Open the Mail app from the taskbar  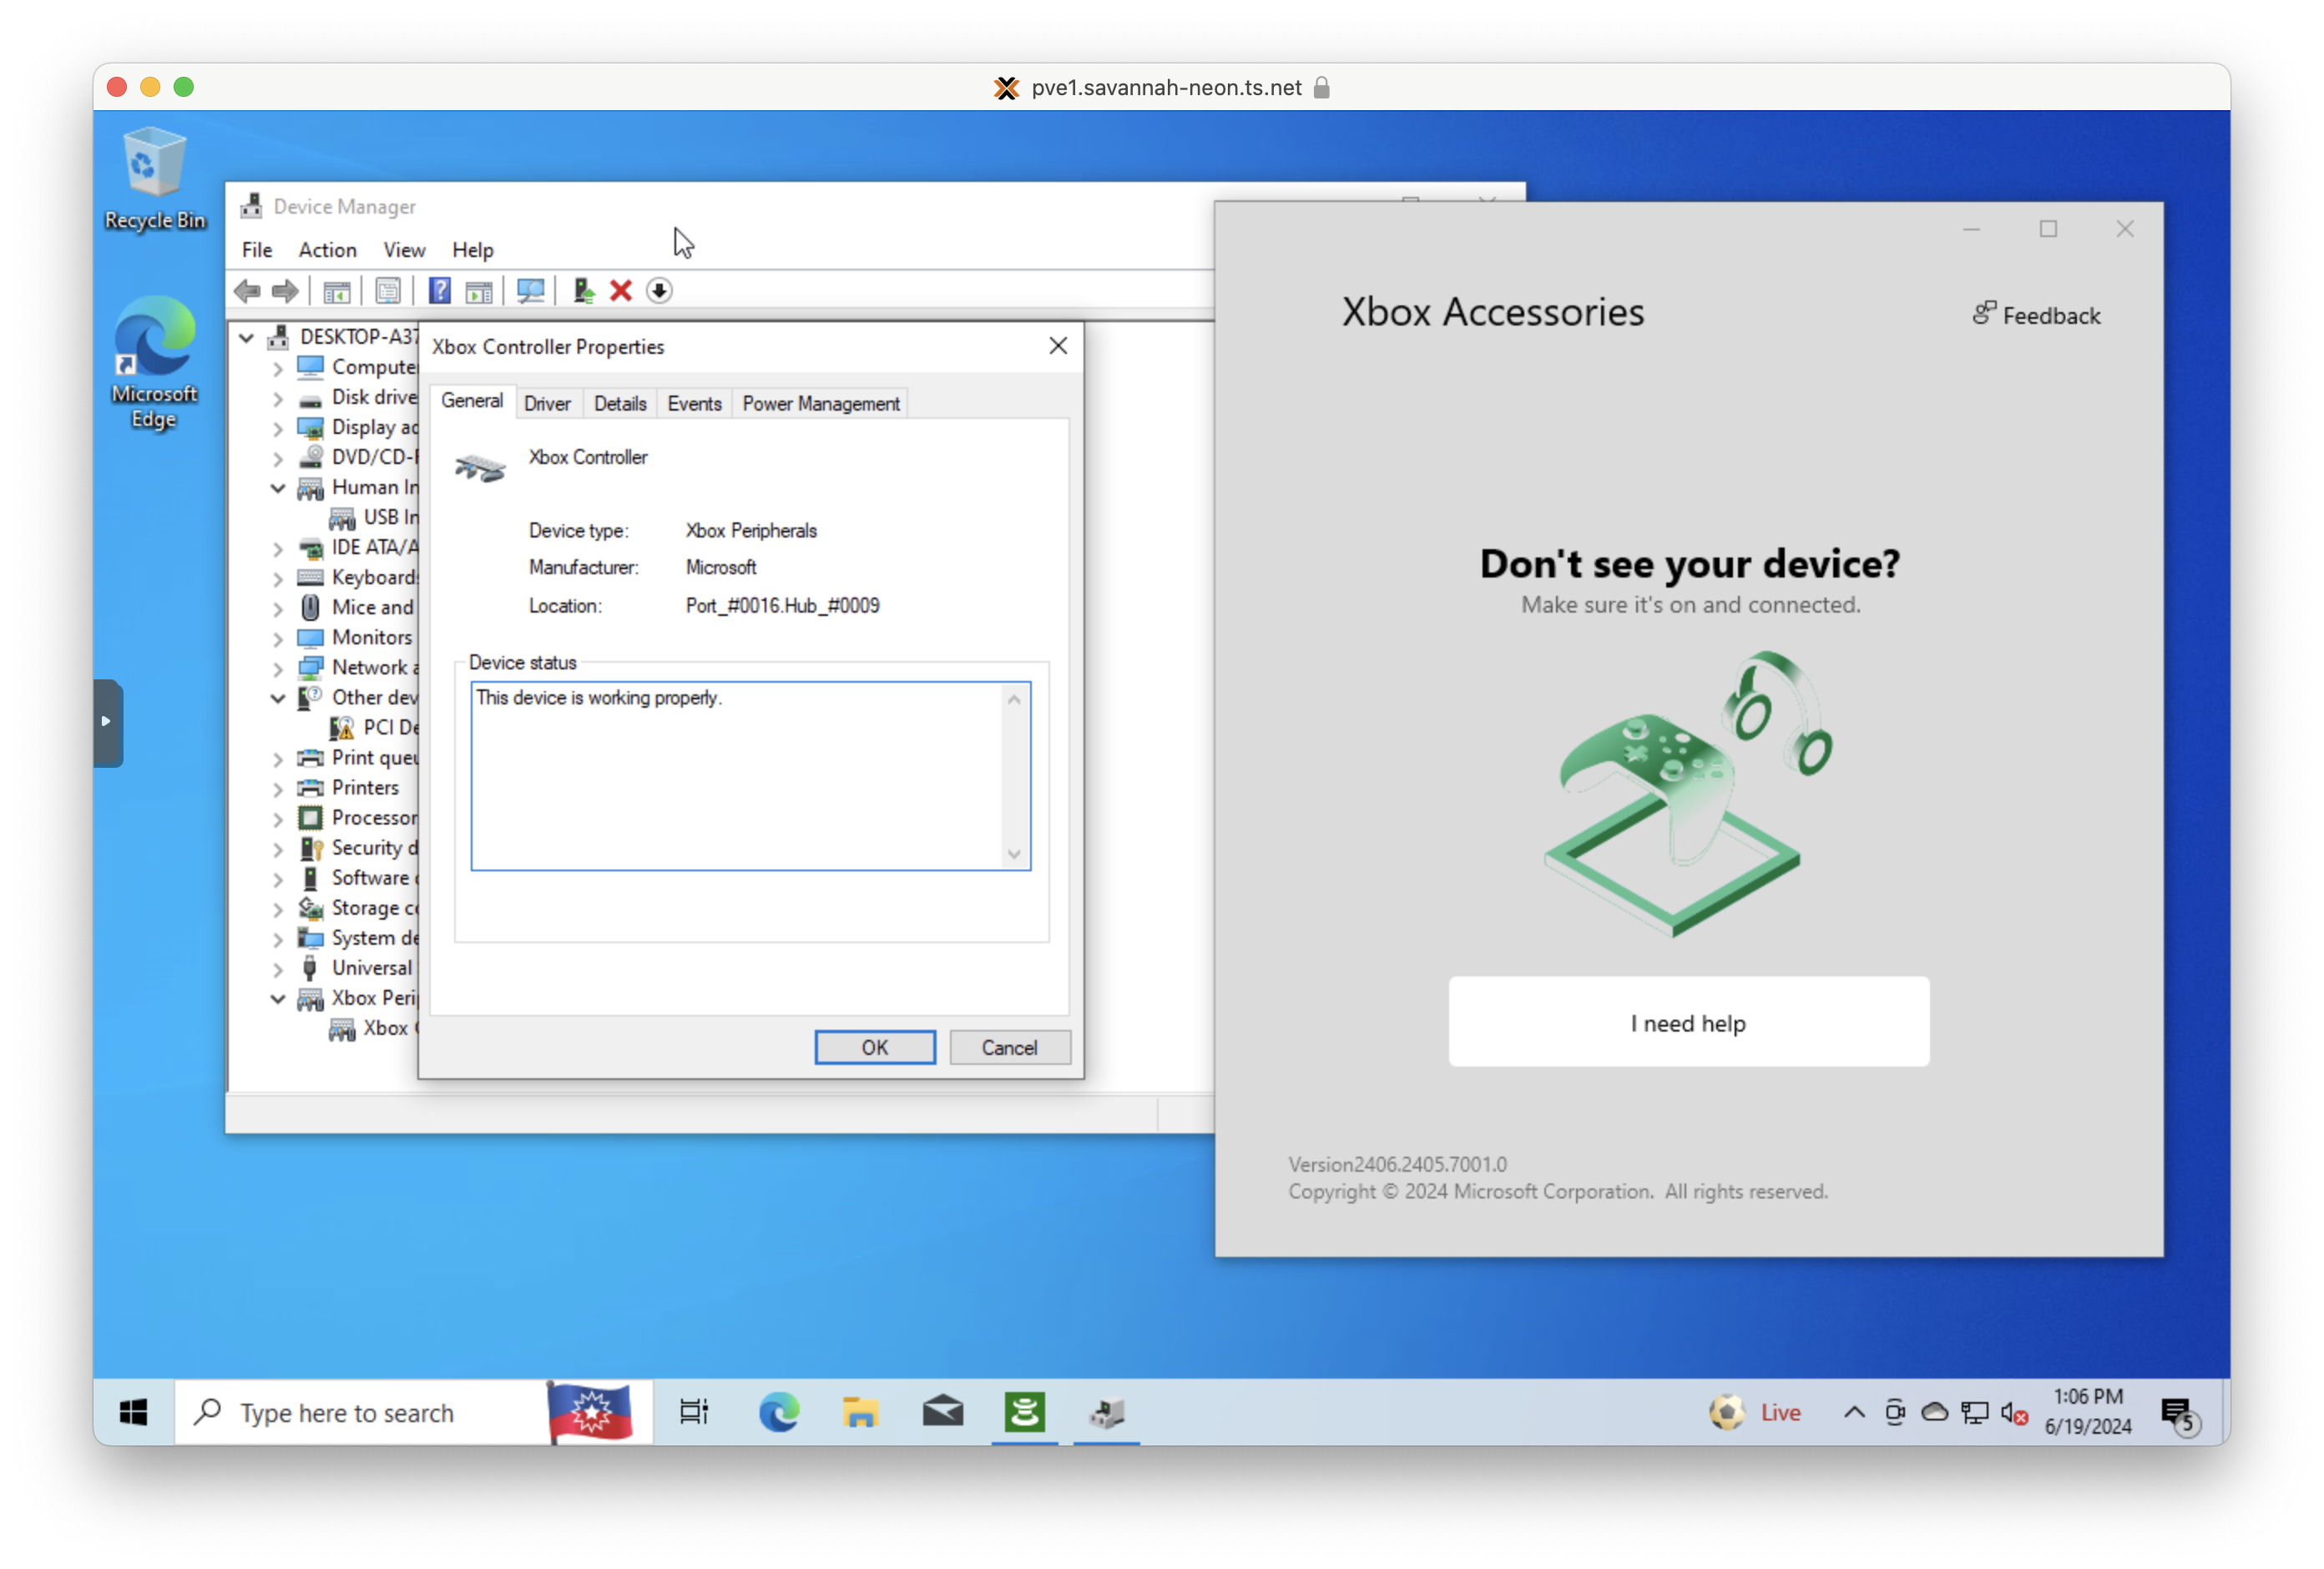(x=942, y=1412)
